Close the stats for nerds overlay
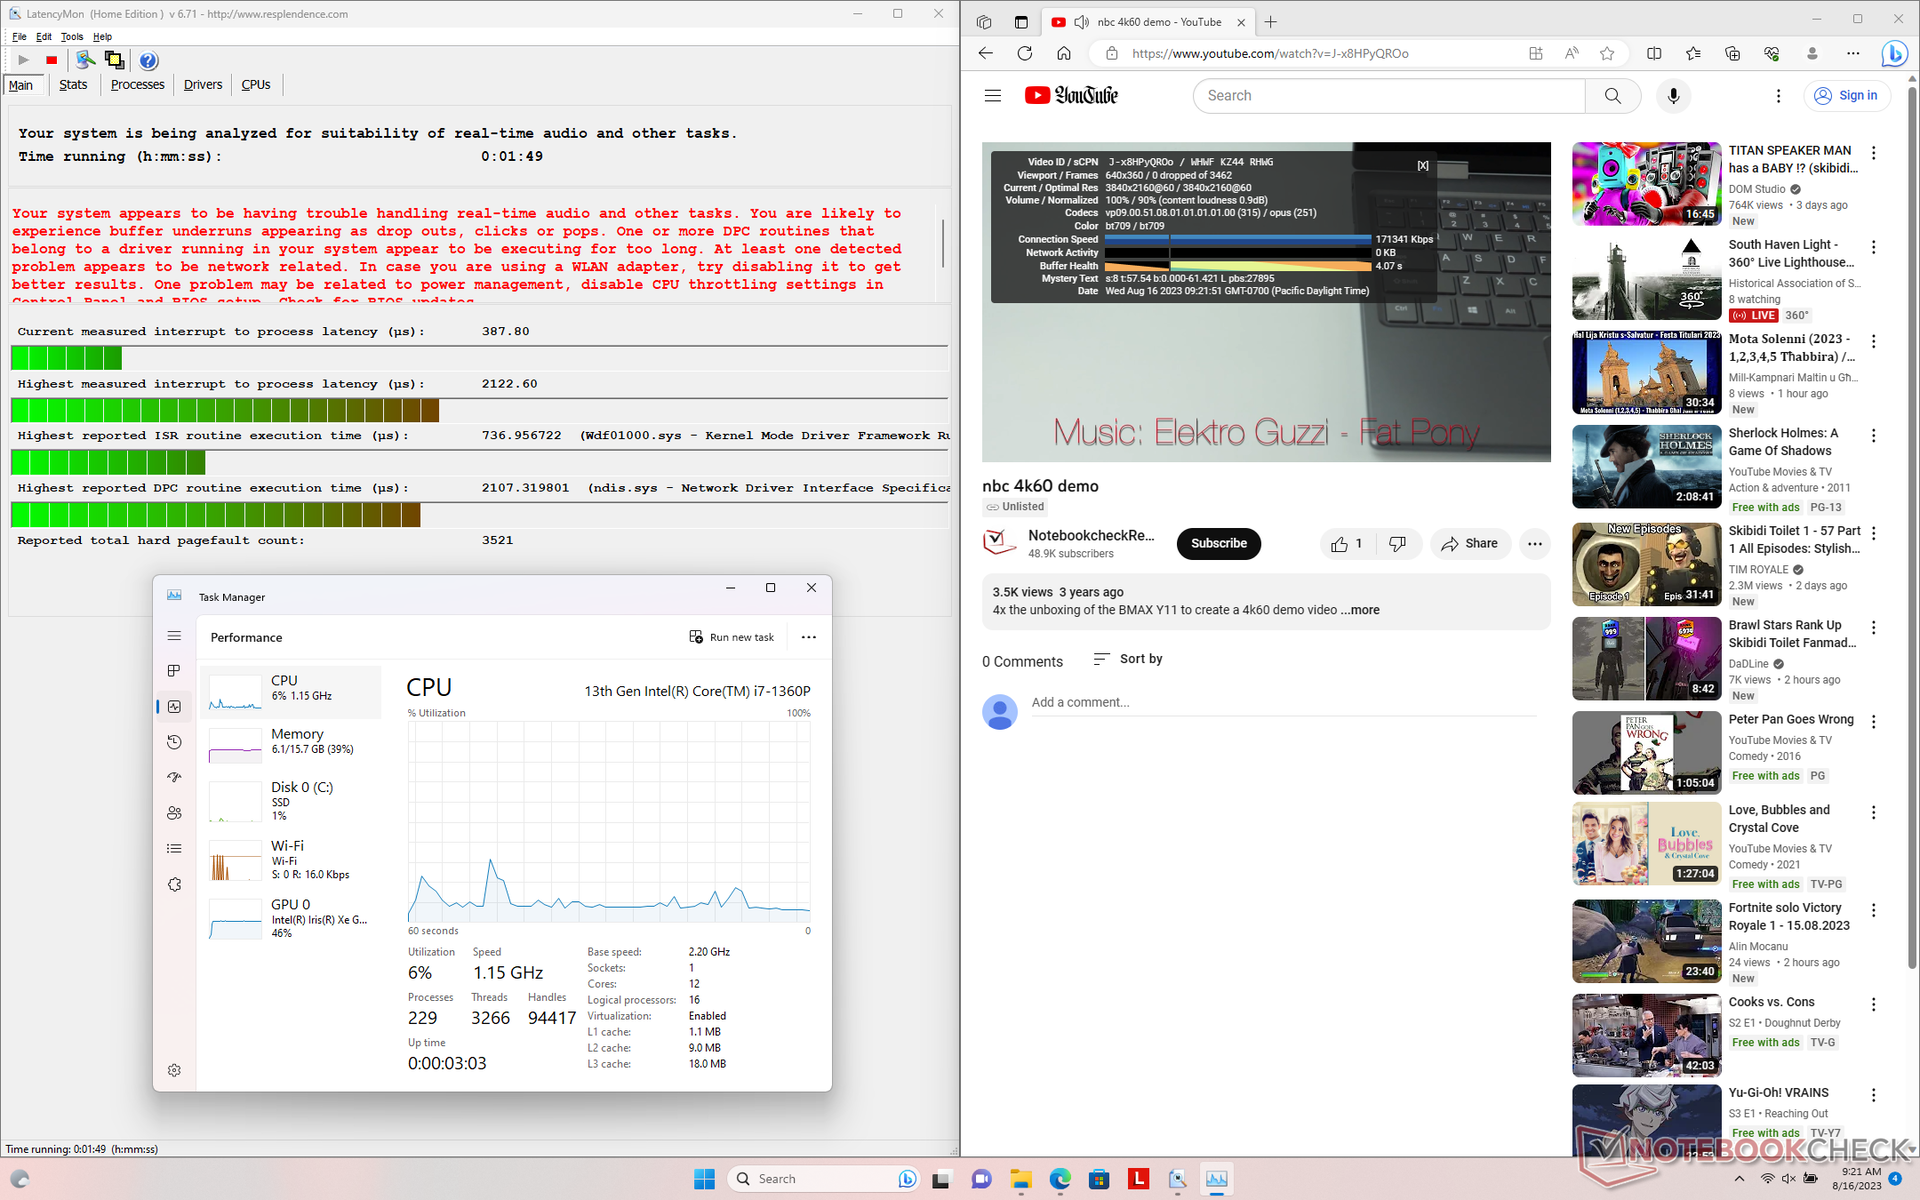The image size is (1920, 1200). 1423,166
